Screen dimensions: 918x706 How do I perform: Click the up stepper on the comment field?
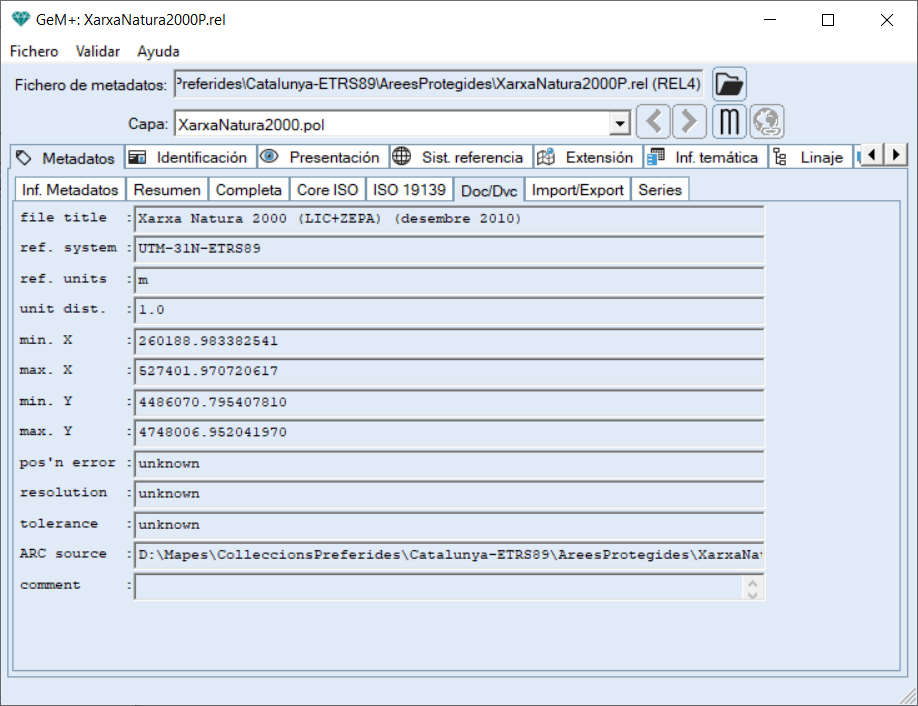[x=752, y=581]
